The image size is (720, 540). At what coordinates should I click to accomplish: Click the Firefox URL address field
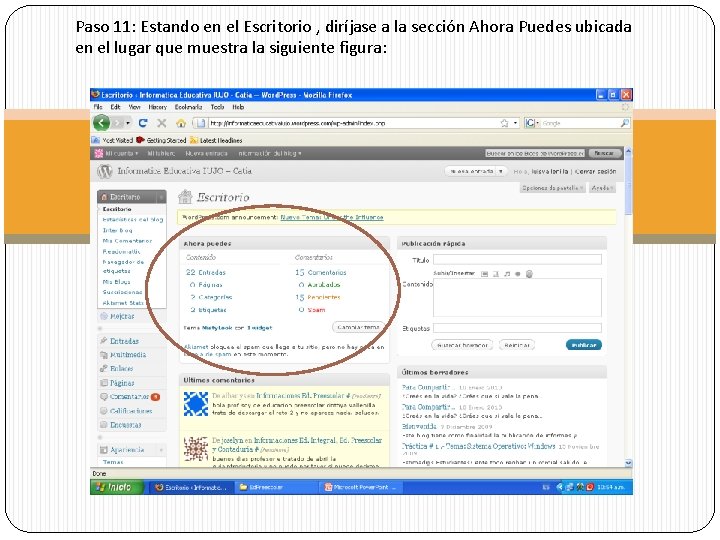(354, 123)
